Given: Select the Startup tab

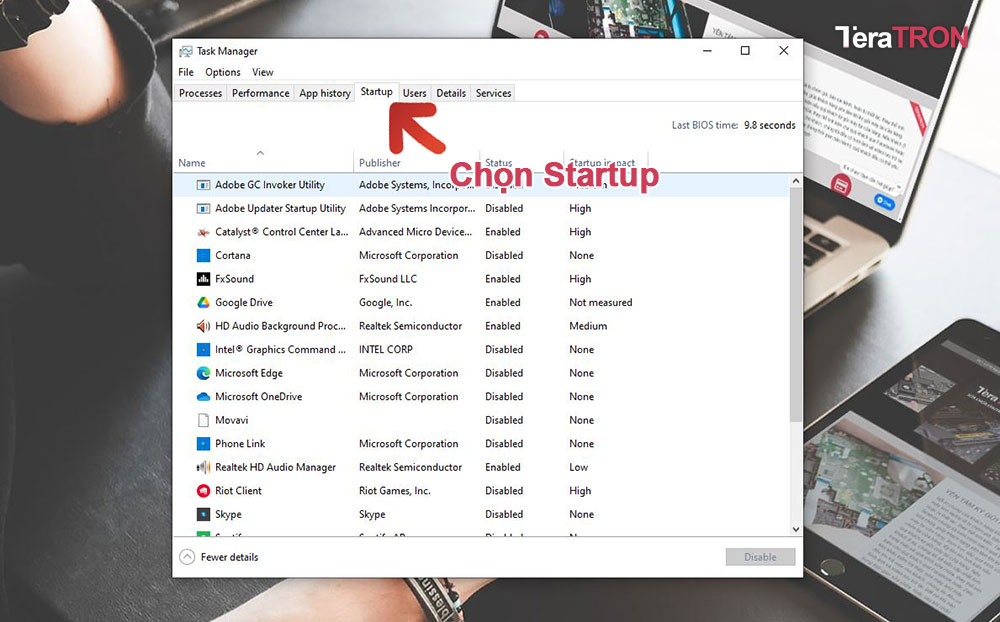Looking at the screenshot, I should [376, 92].
